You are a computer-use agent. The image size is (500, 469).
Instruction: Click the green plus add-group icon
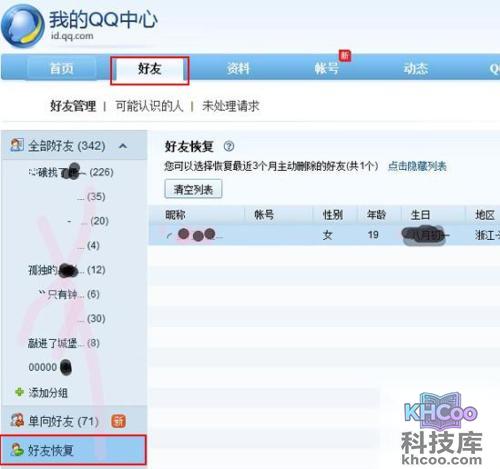[19, 392]
